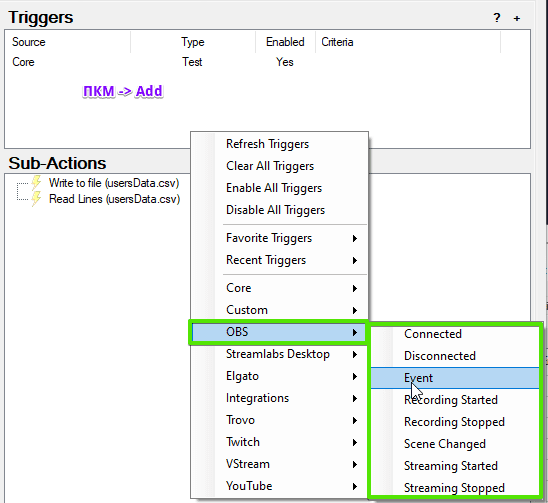Open the VStream triggers submenu
Viewport: 548px width, 503px height.
(279, 464)
